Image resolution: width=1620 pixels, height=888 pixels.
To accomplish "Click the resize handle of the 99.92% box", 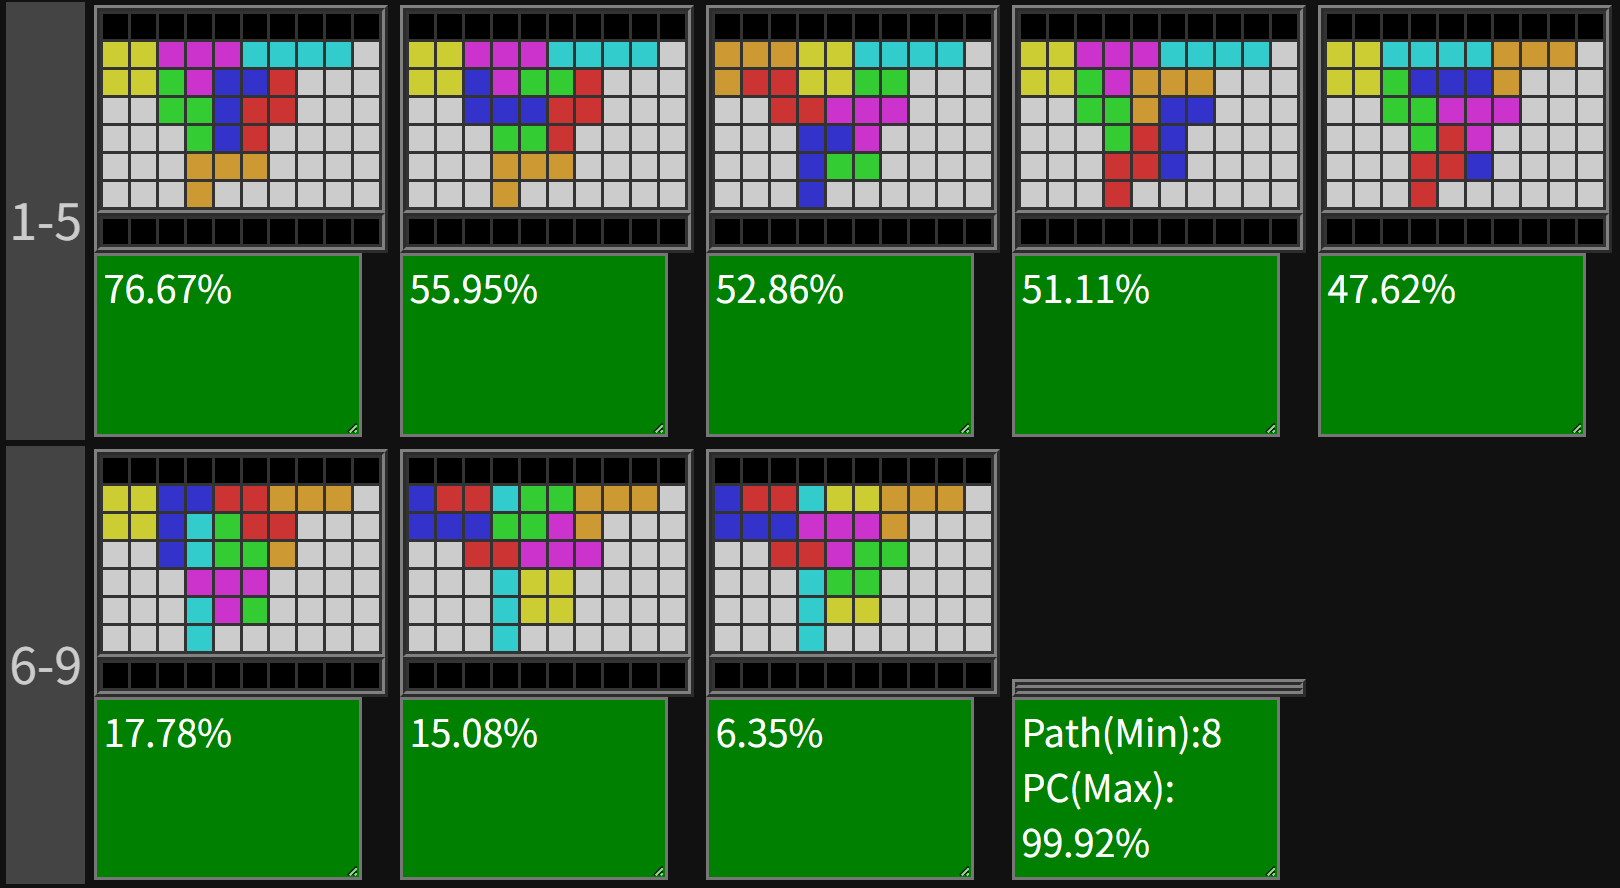I will [x=1271, y=873].
